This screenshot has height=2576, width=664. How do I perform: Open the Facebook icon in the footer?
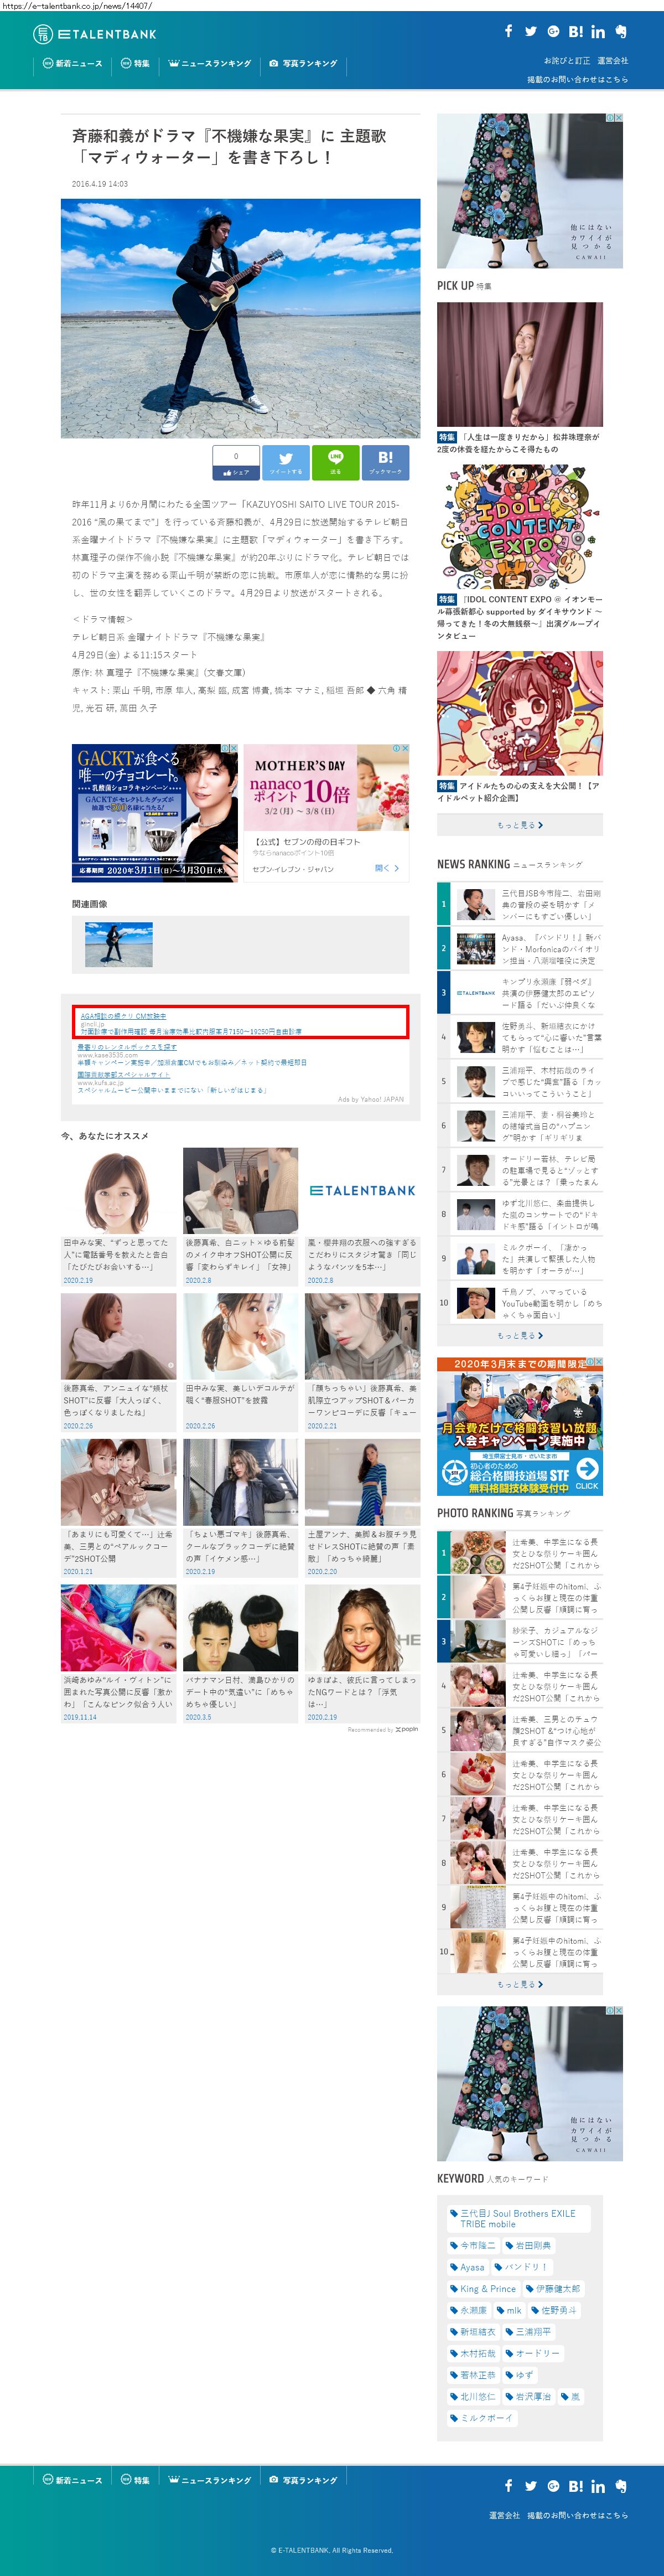pos(508,2486)
